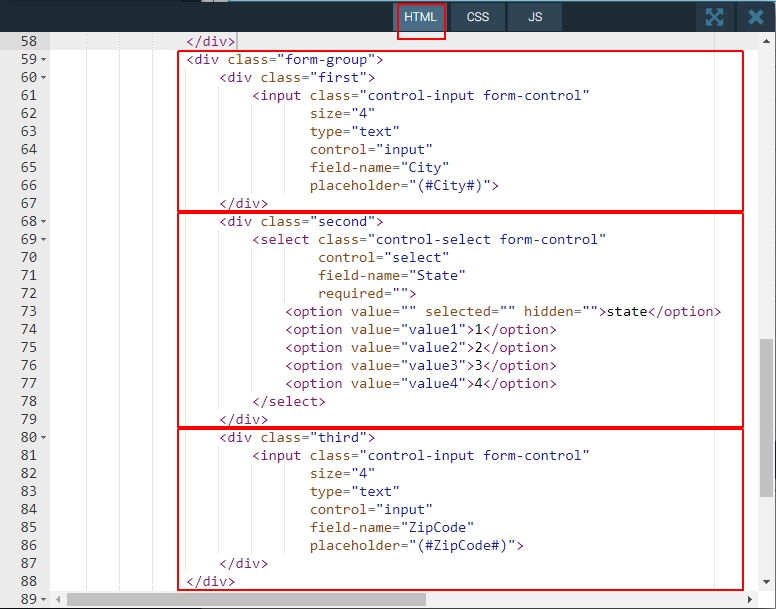776x609 pixels.
Task: Click the div class="first" line
Action: click(x=297, y=78)
